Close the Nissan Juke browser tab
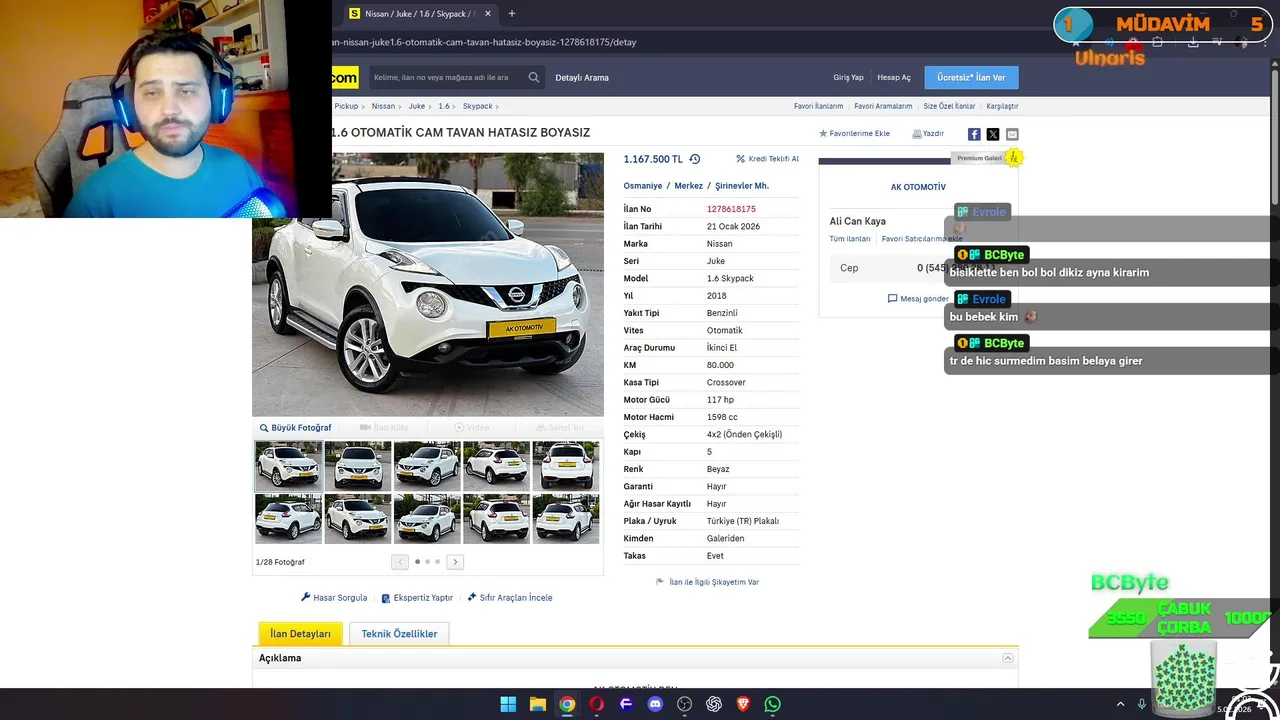This screenshot has height=720, width=1280. pos(488,13)
